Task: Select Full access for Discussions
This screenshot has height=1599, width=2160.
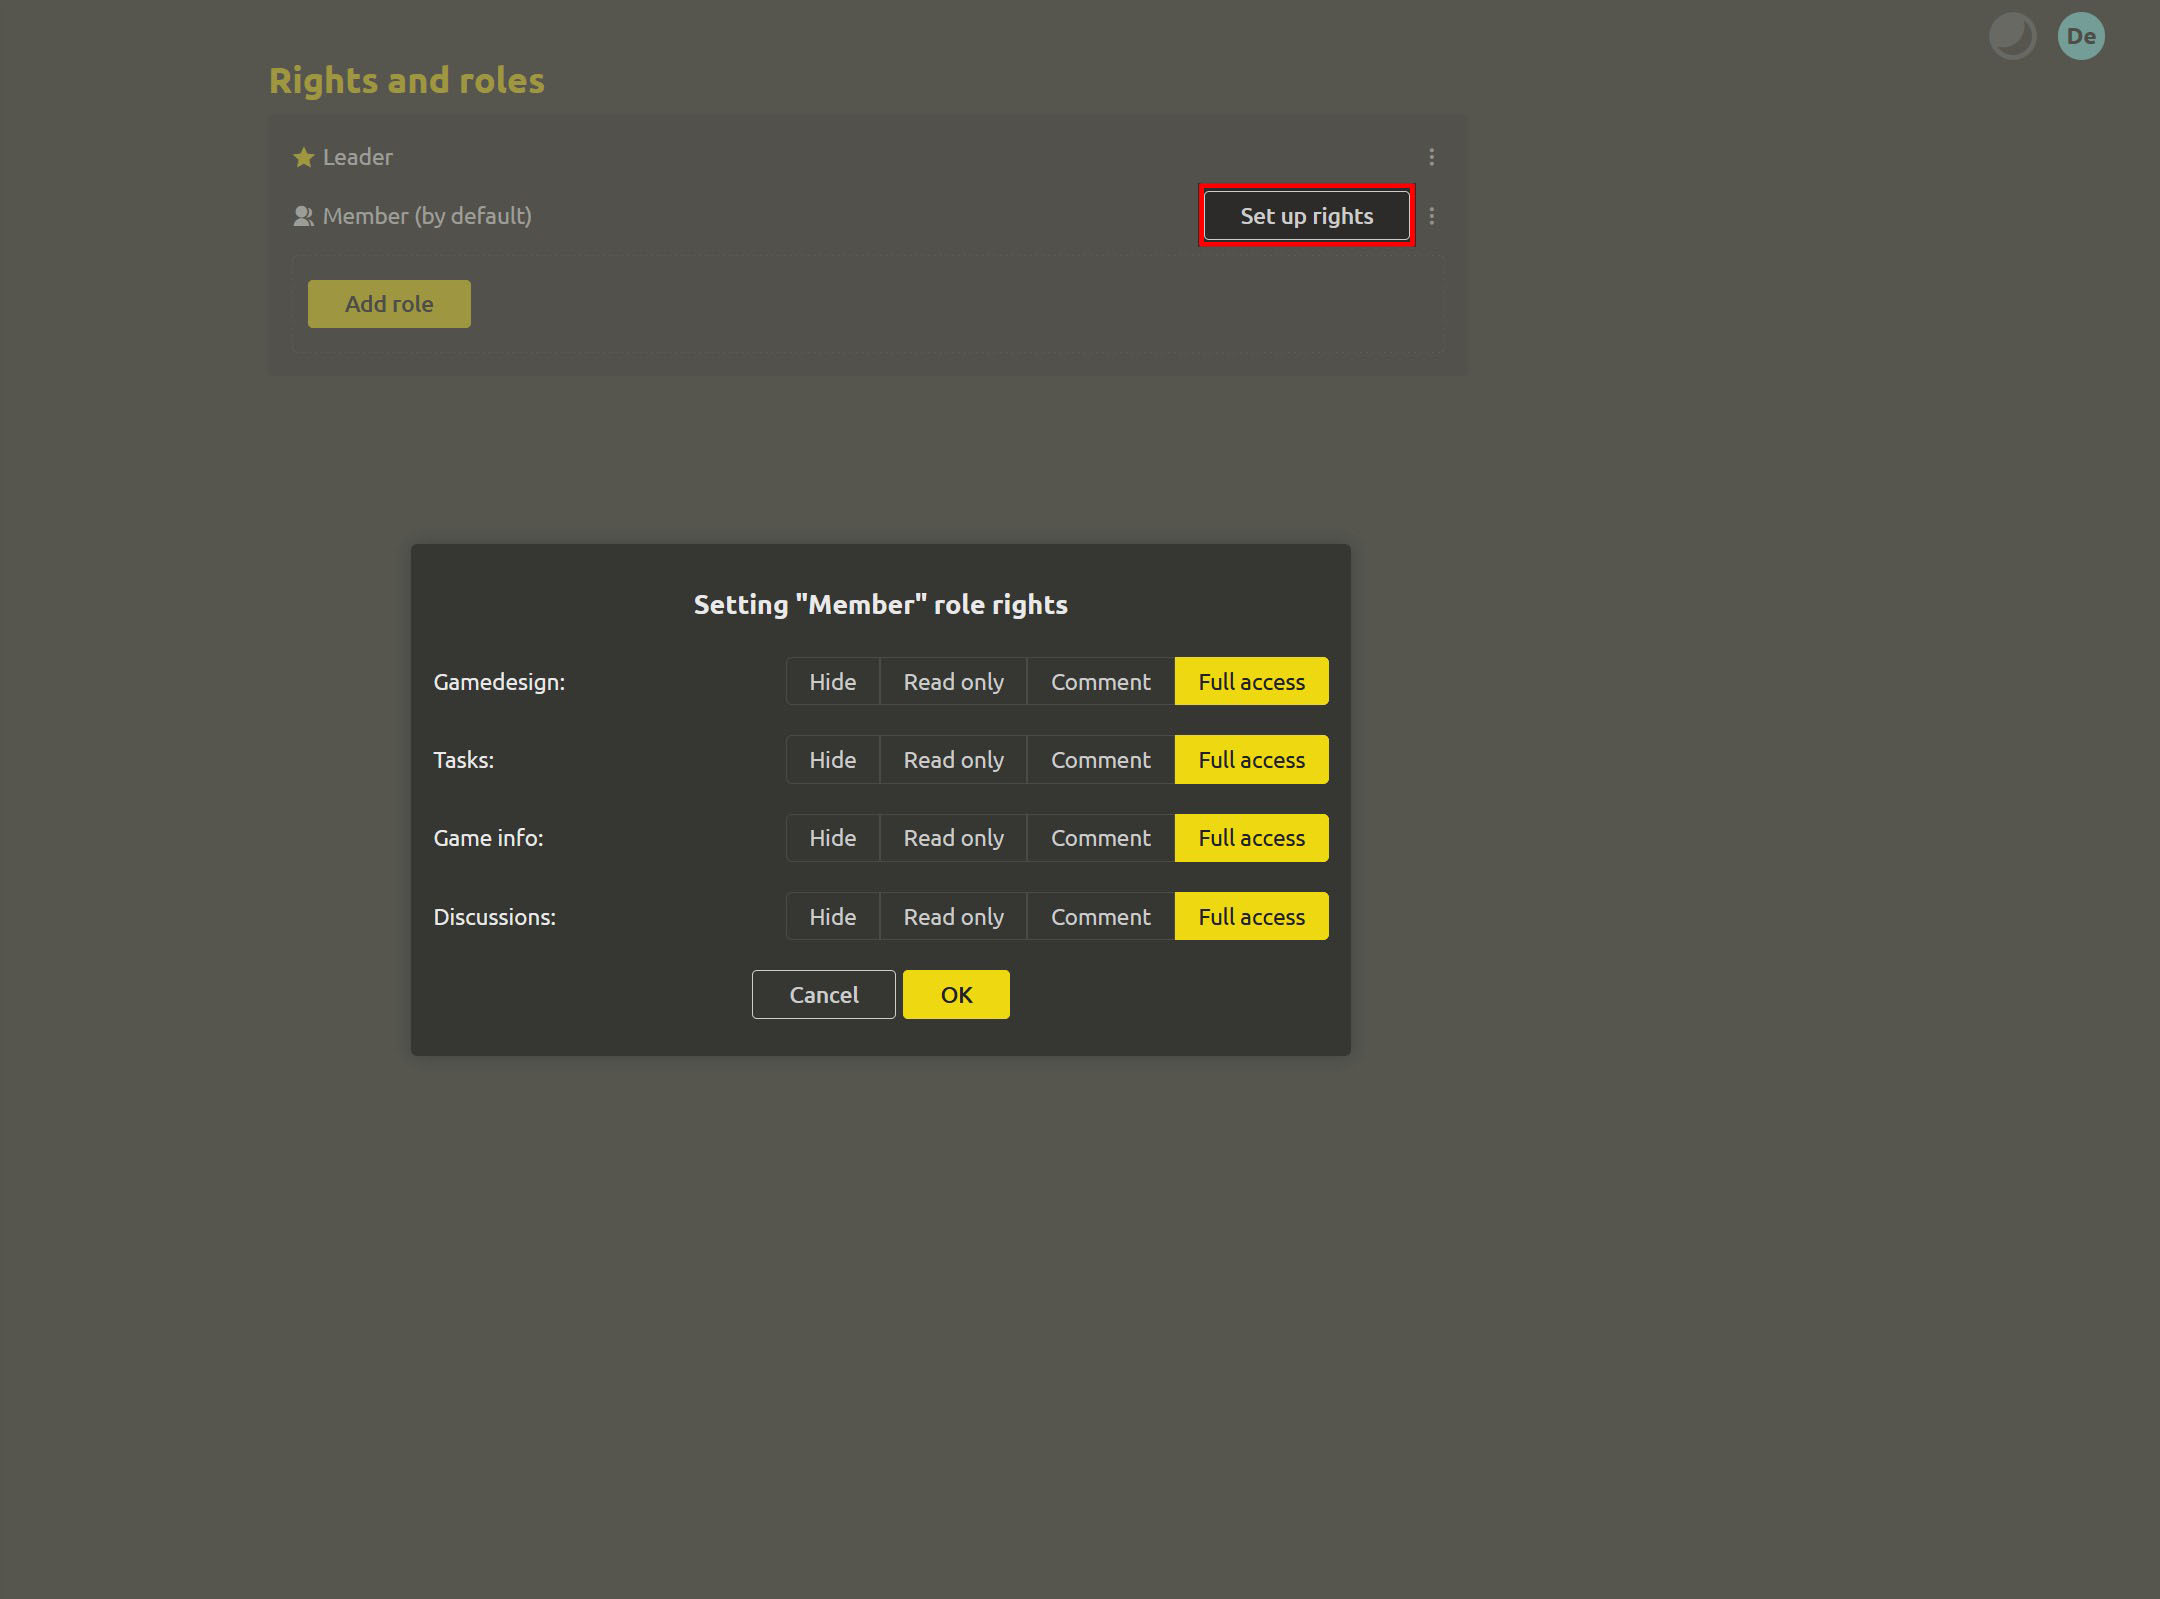Action: (1251, 916)
